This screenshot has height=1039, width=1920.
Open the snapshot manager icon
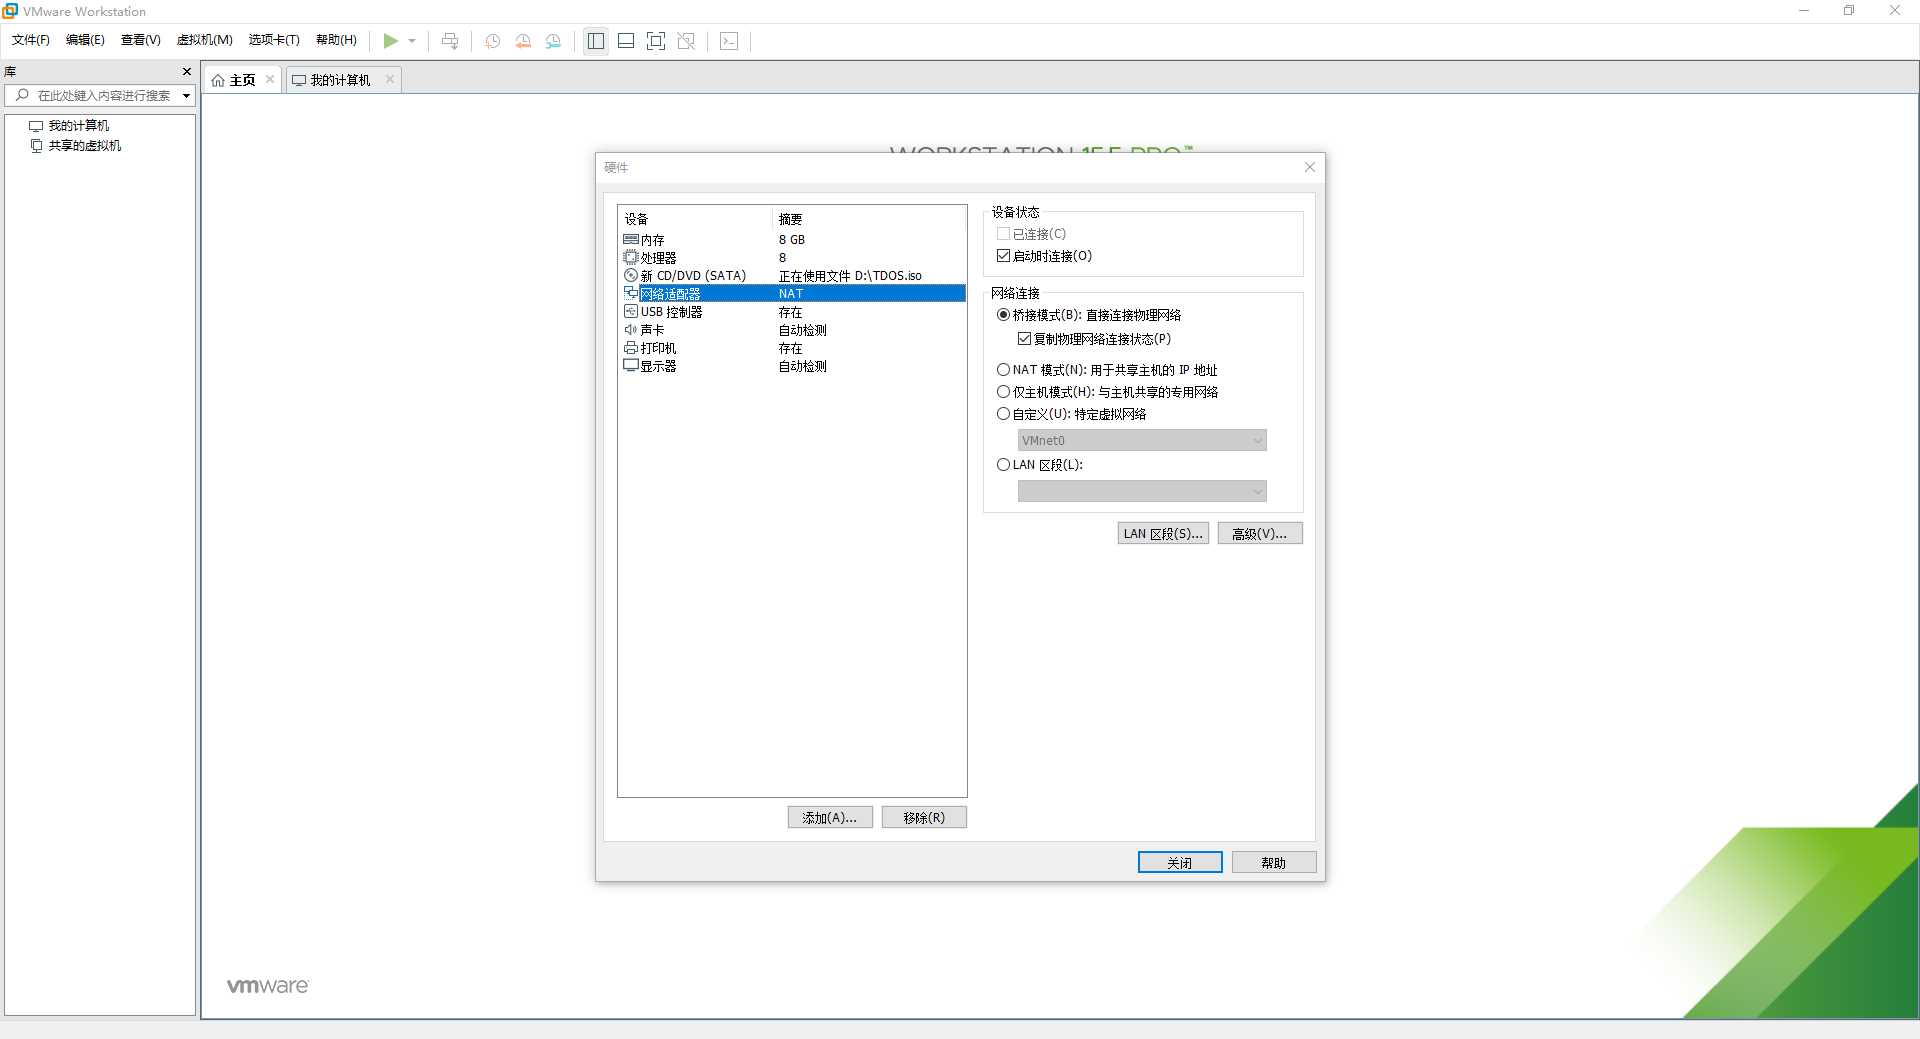553,41
